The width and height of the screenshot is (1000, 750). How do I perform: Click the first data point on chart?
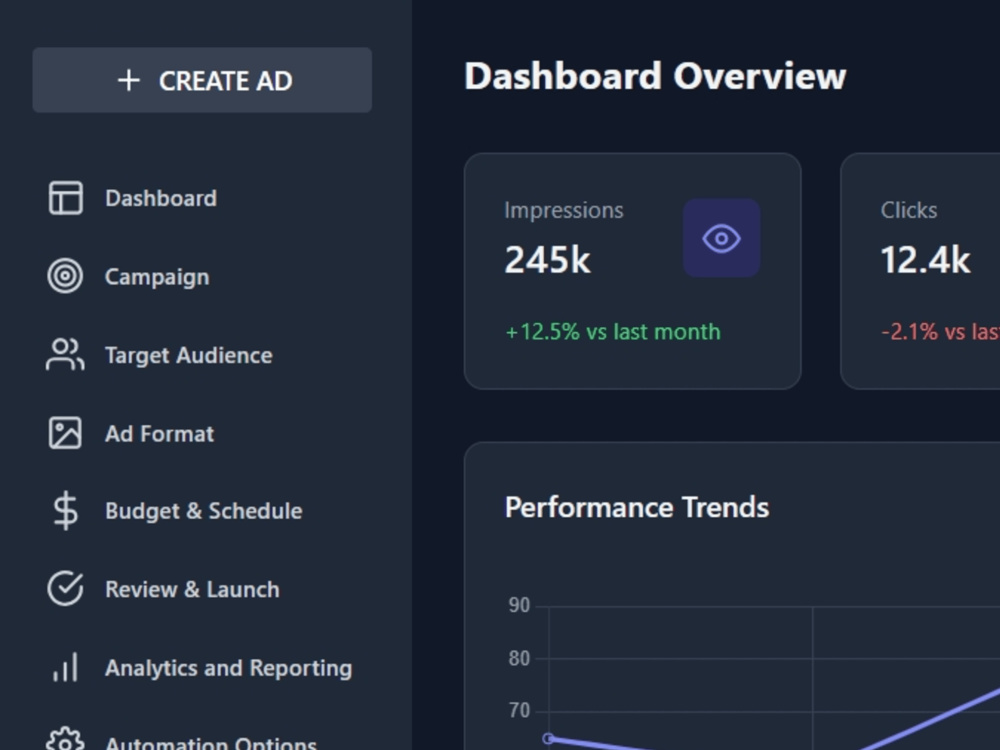pyautogui.click(x=548, y=739)
